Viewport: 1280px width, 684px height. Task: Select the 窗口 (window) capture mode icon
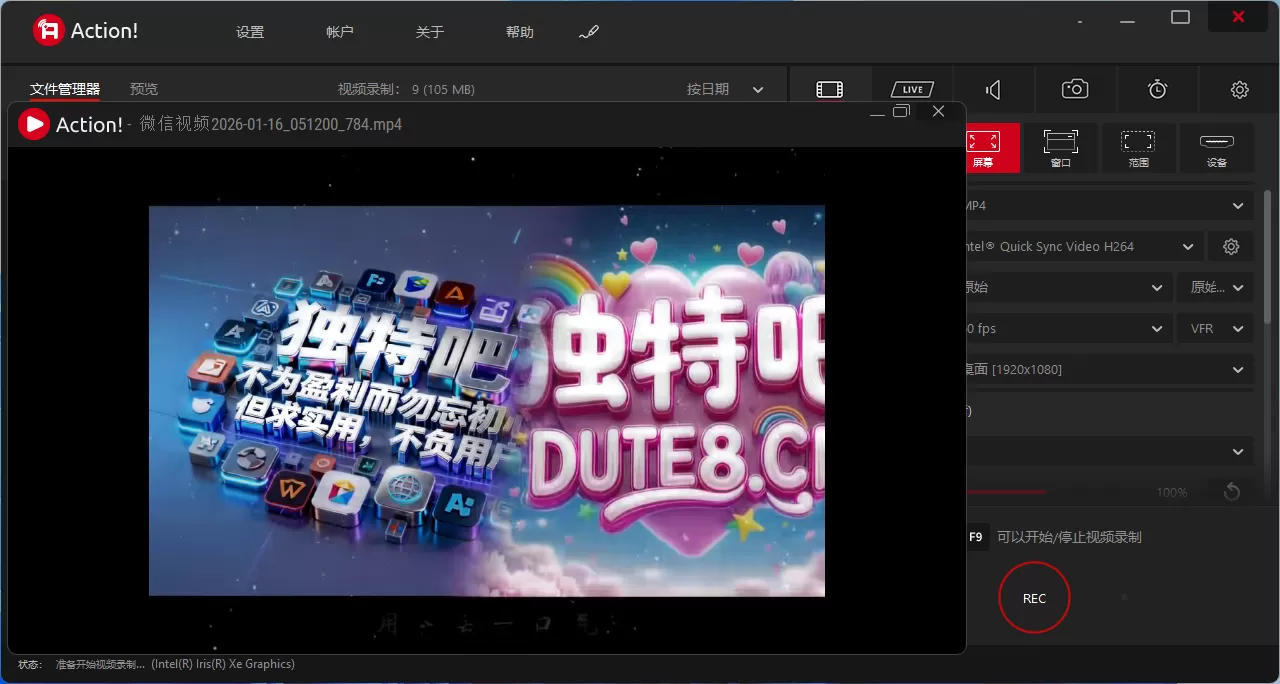point(1060,148)
